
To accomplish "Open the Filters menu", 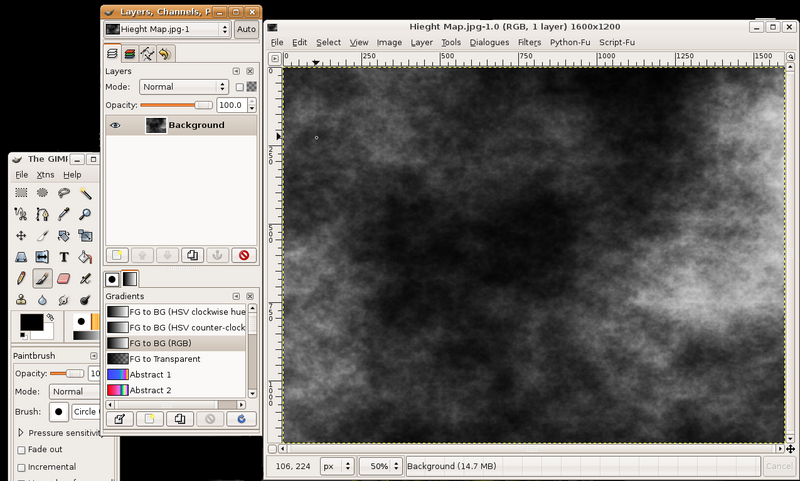I will pyautogui.click(x=529, y=42).
